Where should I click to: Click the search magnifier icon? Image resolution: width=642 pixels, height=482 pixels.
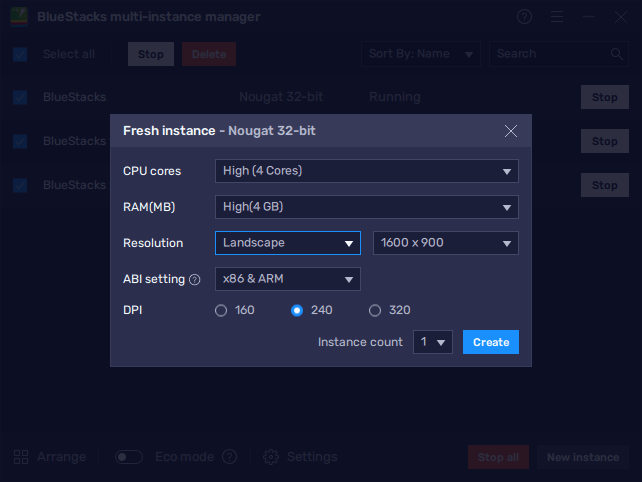(x=617, y=54)
